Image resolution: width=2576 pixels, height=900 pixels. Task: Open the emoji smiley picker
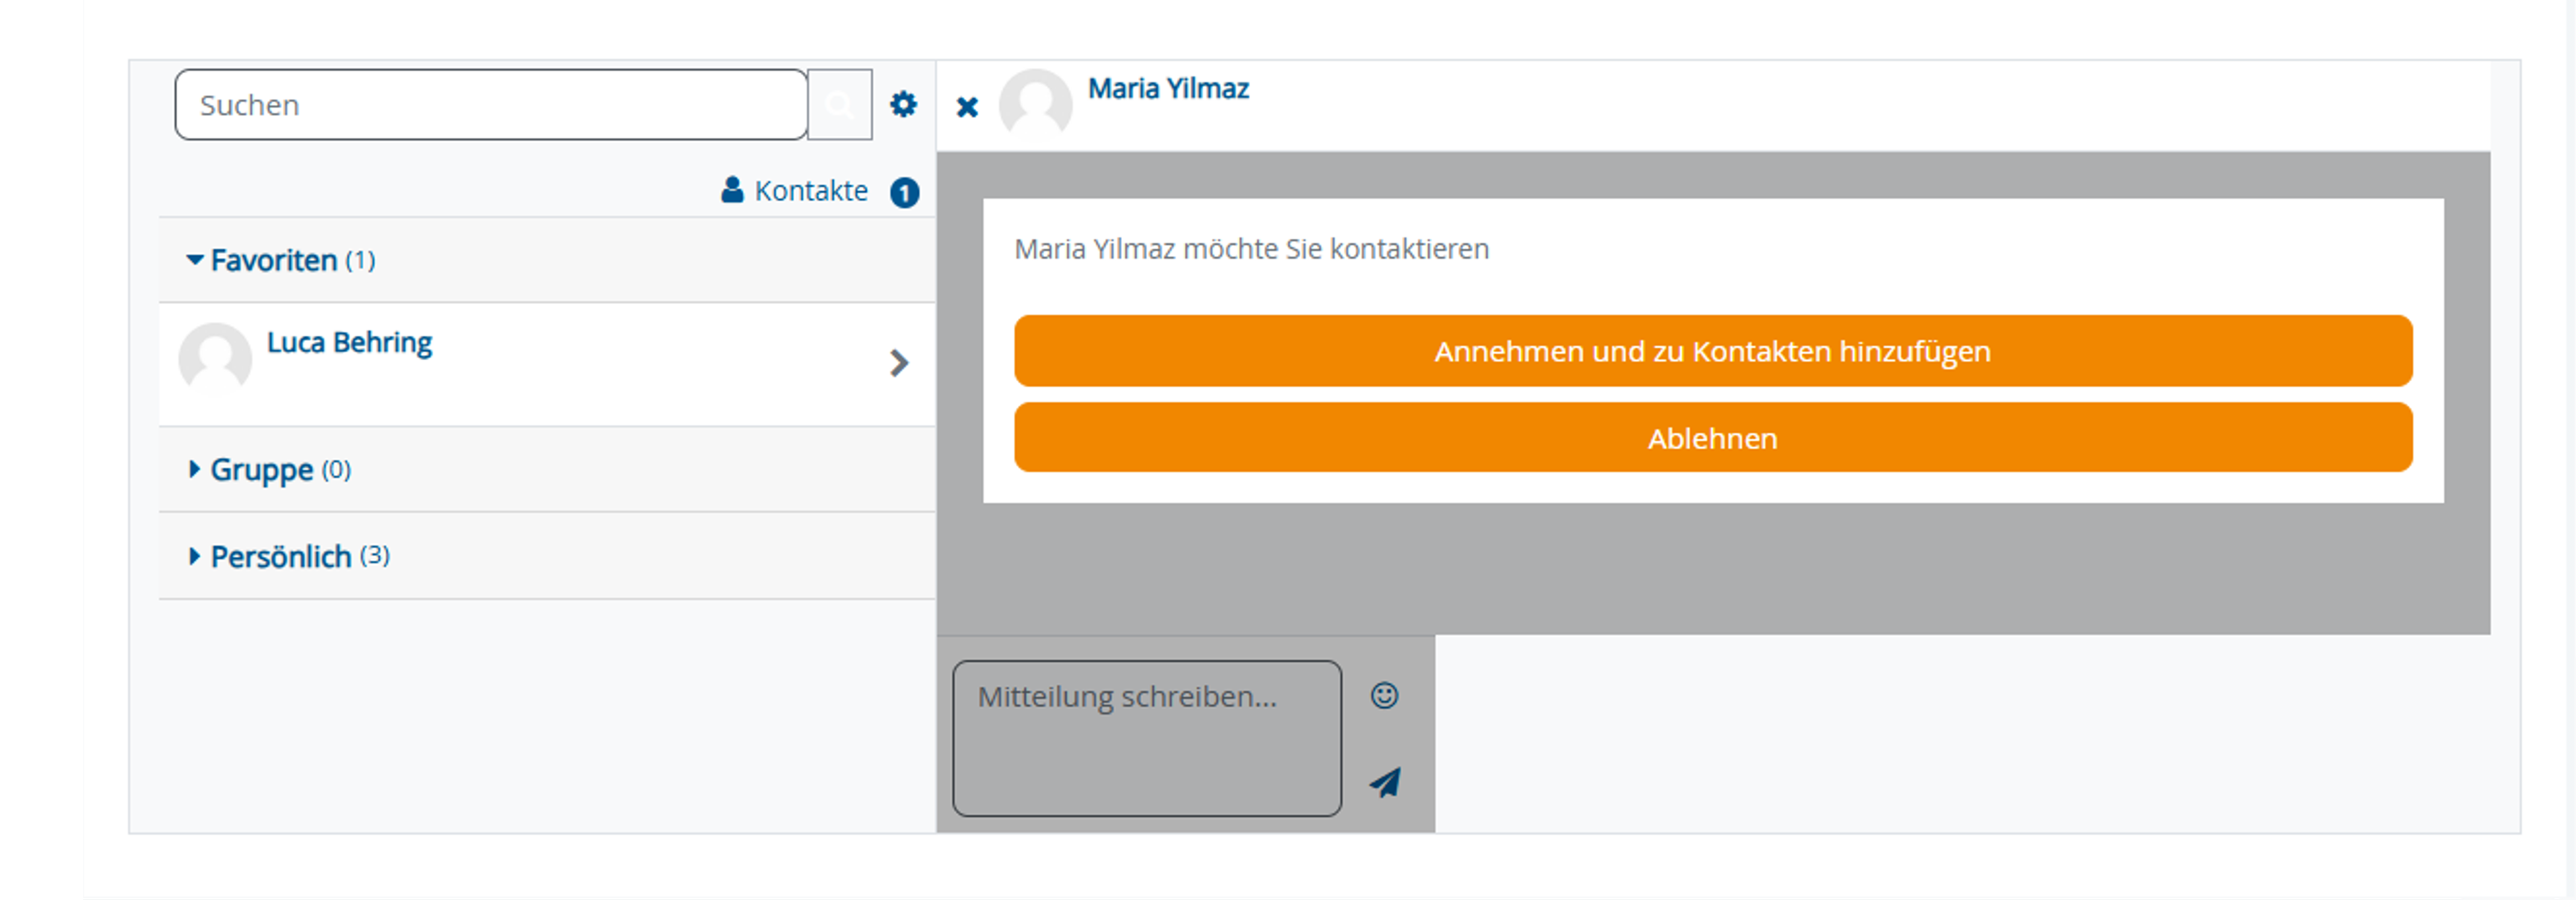1384,694
